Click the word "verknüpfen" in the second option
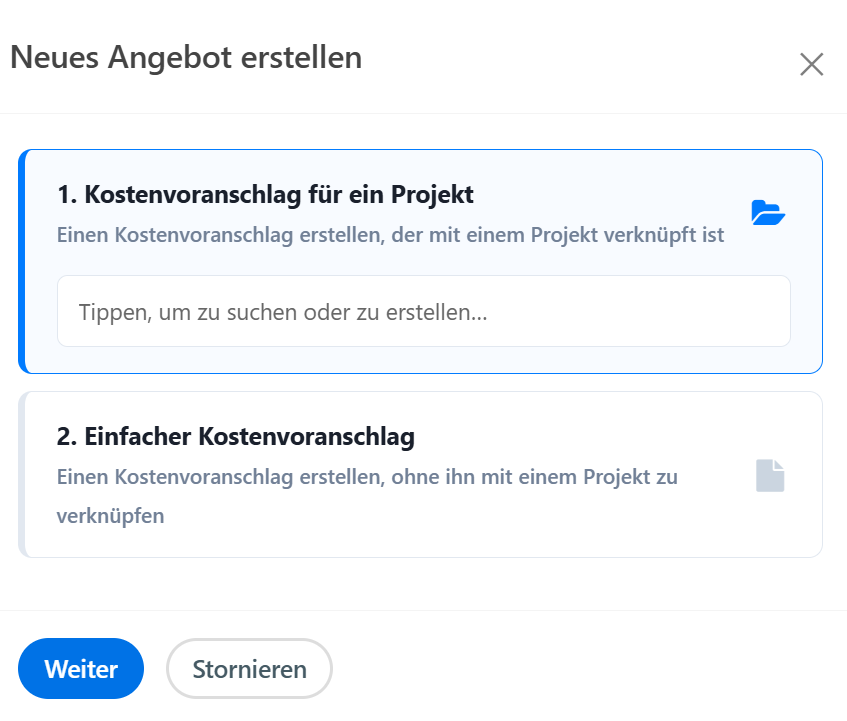Viewport: 847px width, 721px height. [x=110, y=517]
